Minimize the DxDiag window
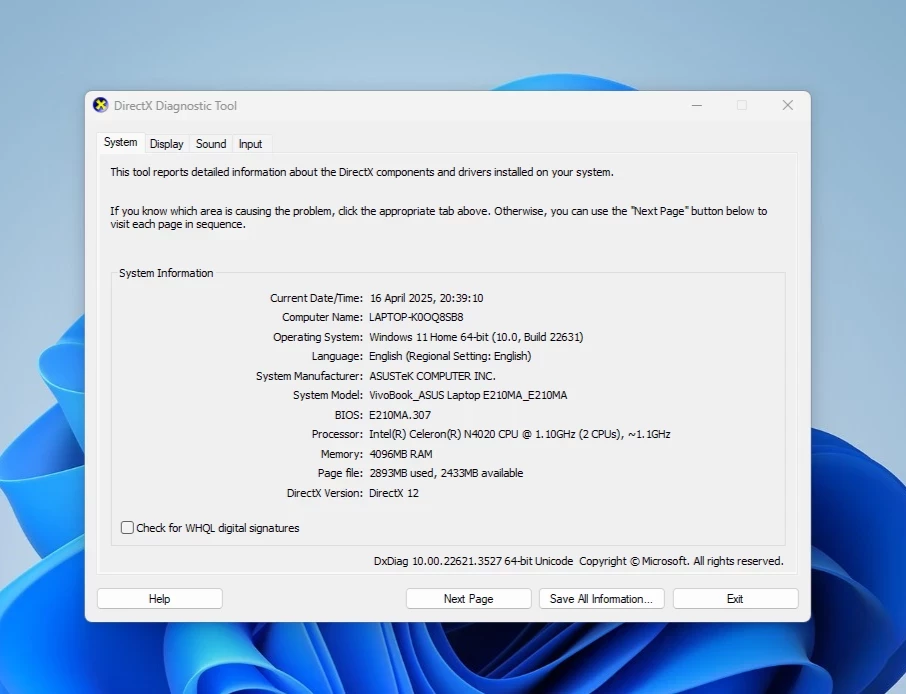 click(697, 105)
